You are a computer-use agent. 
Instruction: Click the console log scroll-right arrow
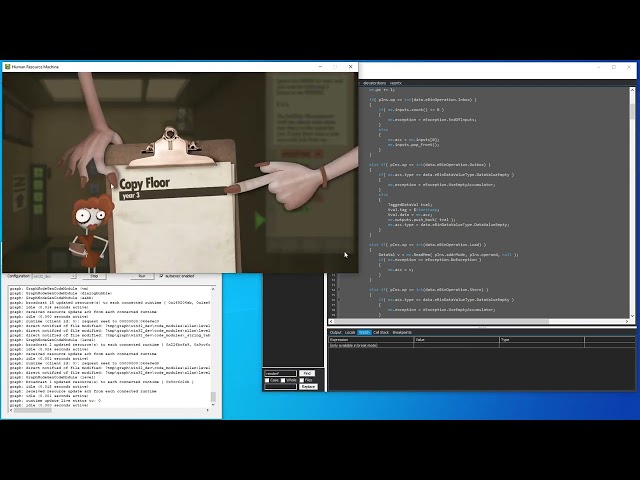click(x=208, y=410)
